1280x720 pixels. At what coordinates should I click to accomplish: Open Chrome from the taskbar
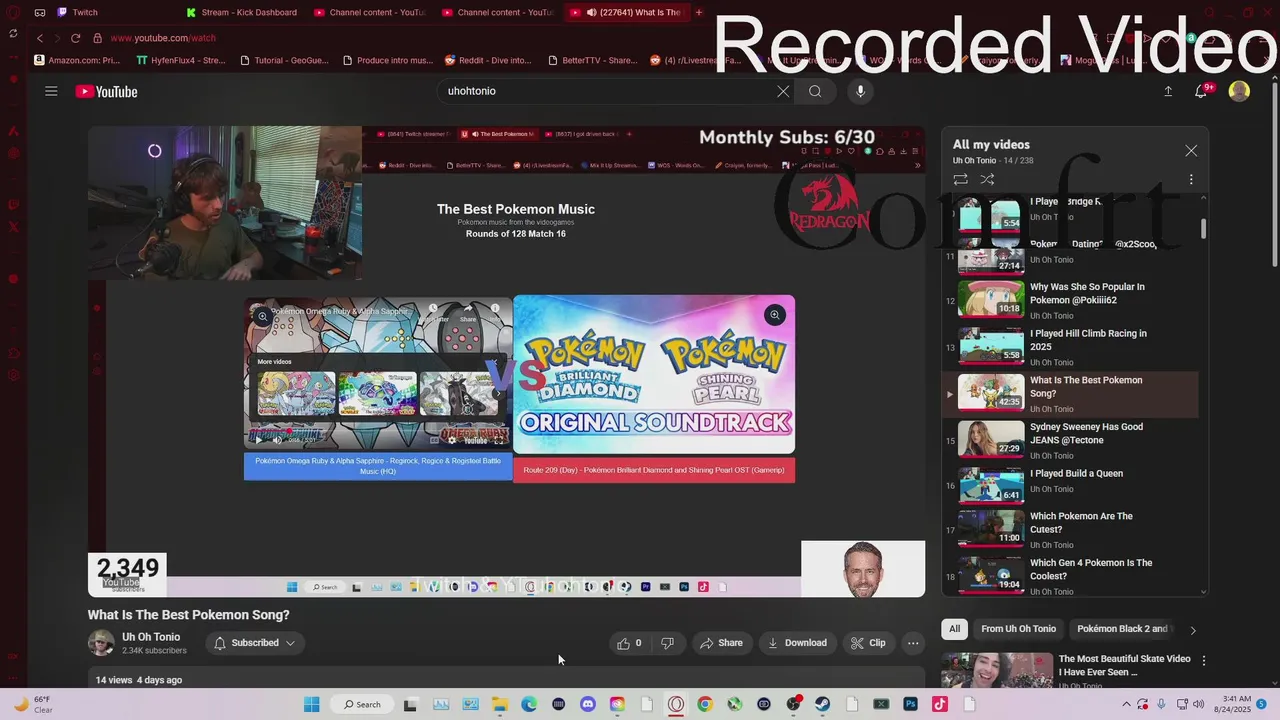[705, 704]
